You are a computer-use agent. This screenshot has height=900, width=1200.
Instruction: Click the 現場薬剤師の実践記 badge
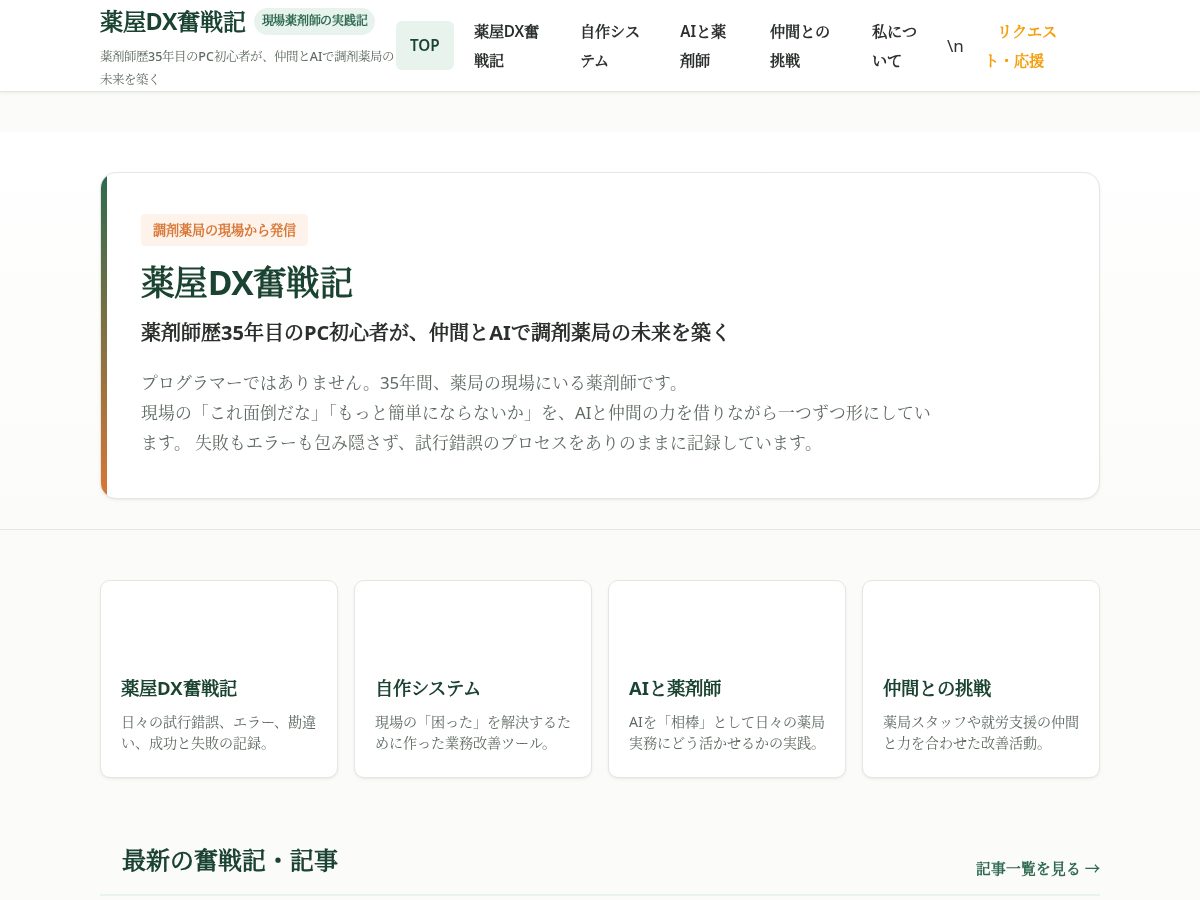314,20
